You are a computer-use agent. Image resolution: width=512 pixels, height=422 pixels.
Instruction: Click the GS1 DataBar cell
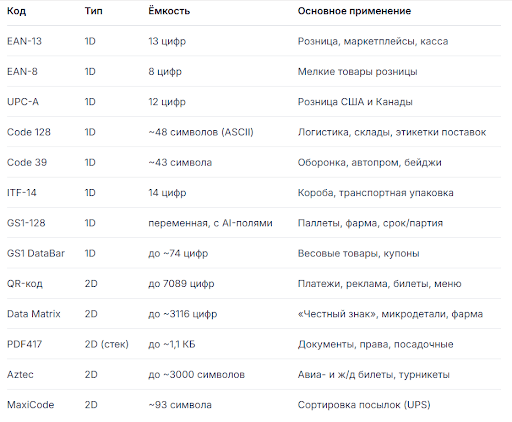[36, 253]
